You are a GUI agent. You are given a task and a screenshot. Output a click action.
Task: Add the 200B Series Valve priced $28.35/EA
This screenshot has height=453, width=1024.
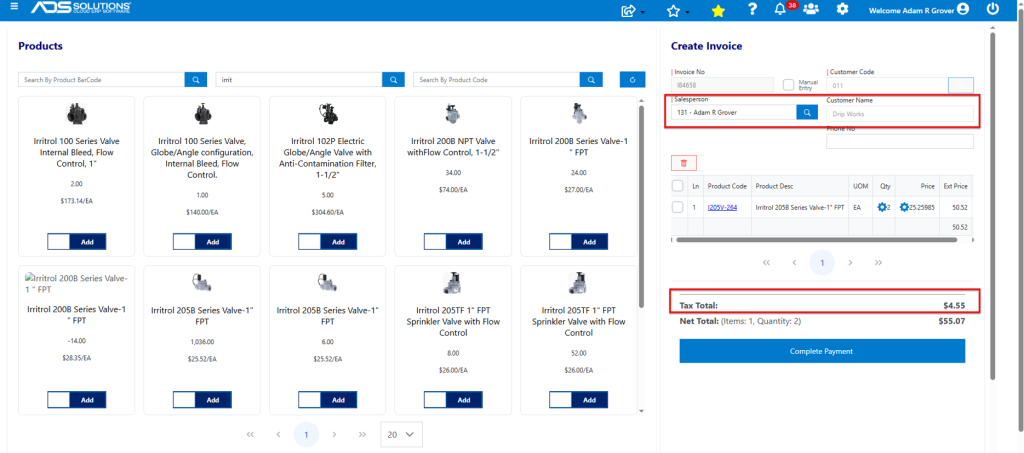(x=88, y=399)
